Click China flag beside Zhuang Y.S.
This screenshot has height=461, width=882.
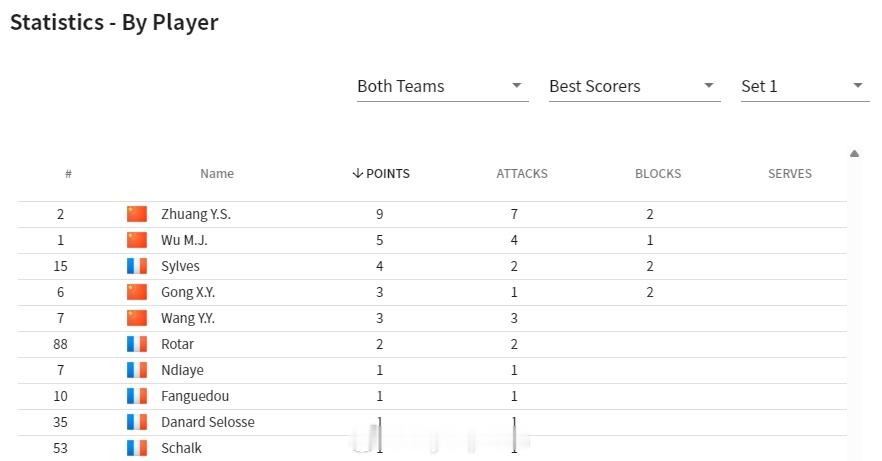(137, 214)
